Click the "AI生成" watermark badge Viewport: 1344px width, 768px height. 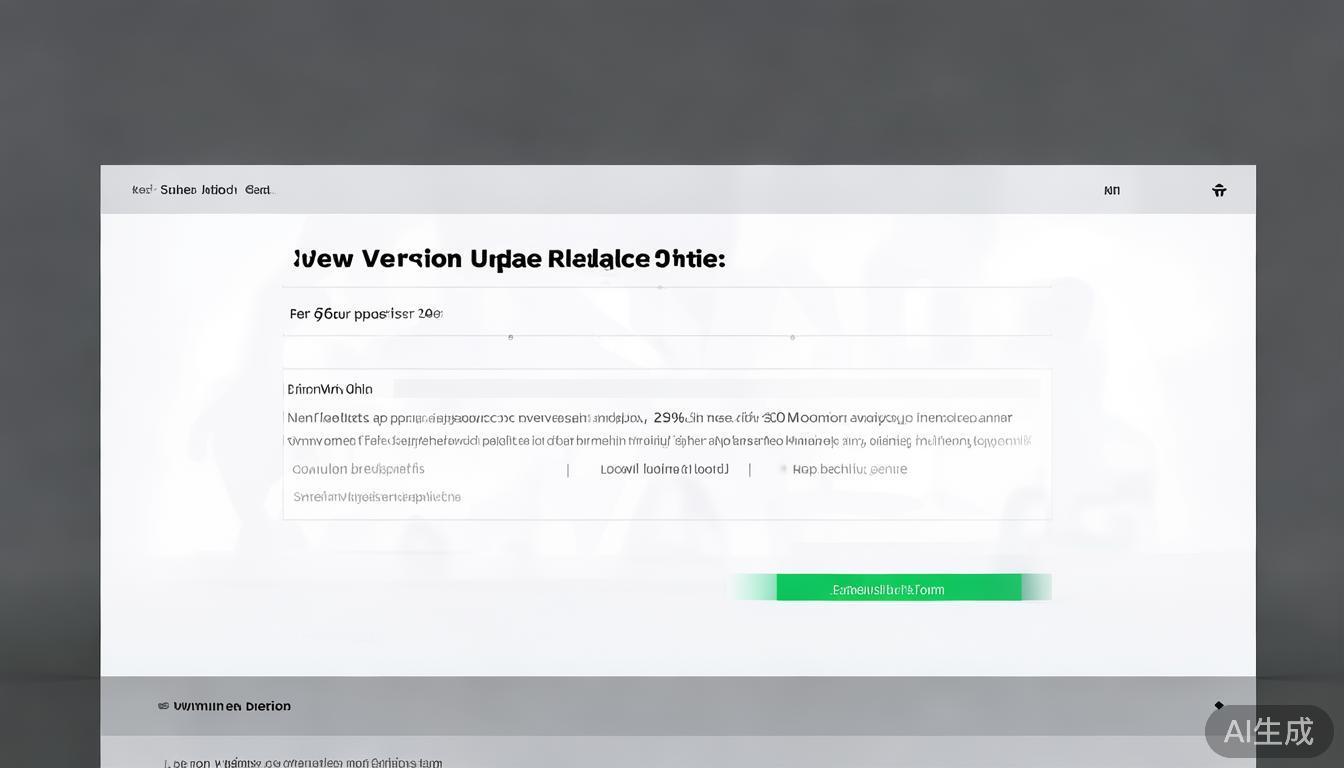pos(1268,731)
